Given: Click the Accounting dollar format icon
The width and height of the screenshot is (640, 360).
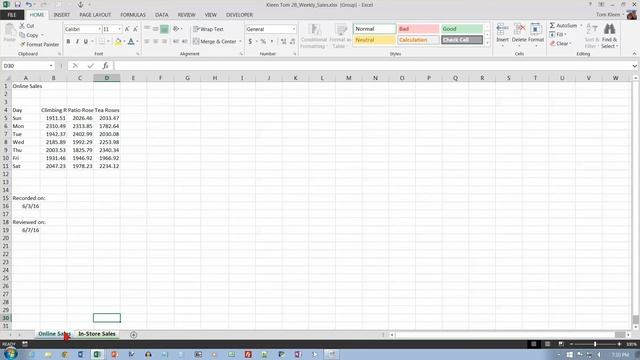Looking at the screenshot, I should click(x=250, y=41).
